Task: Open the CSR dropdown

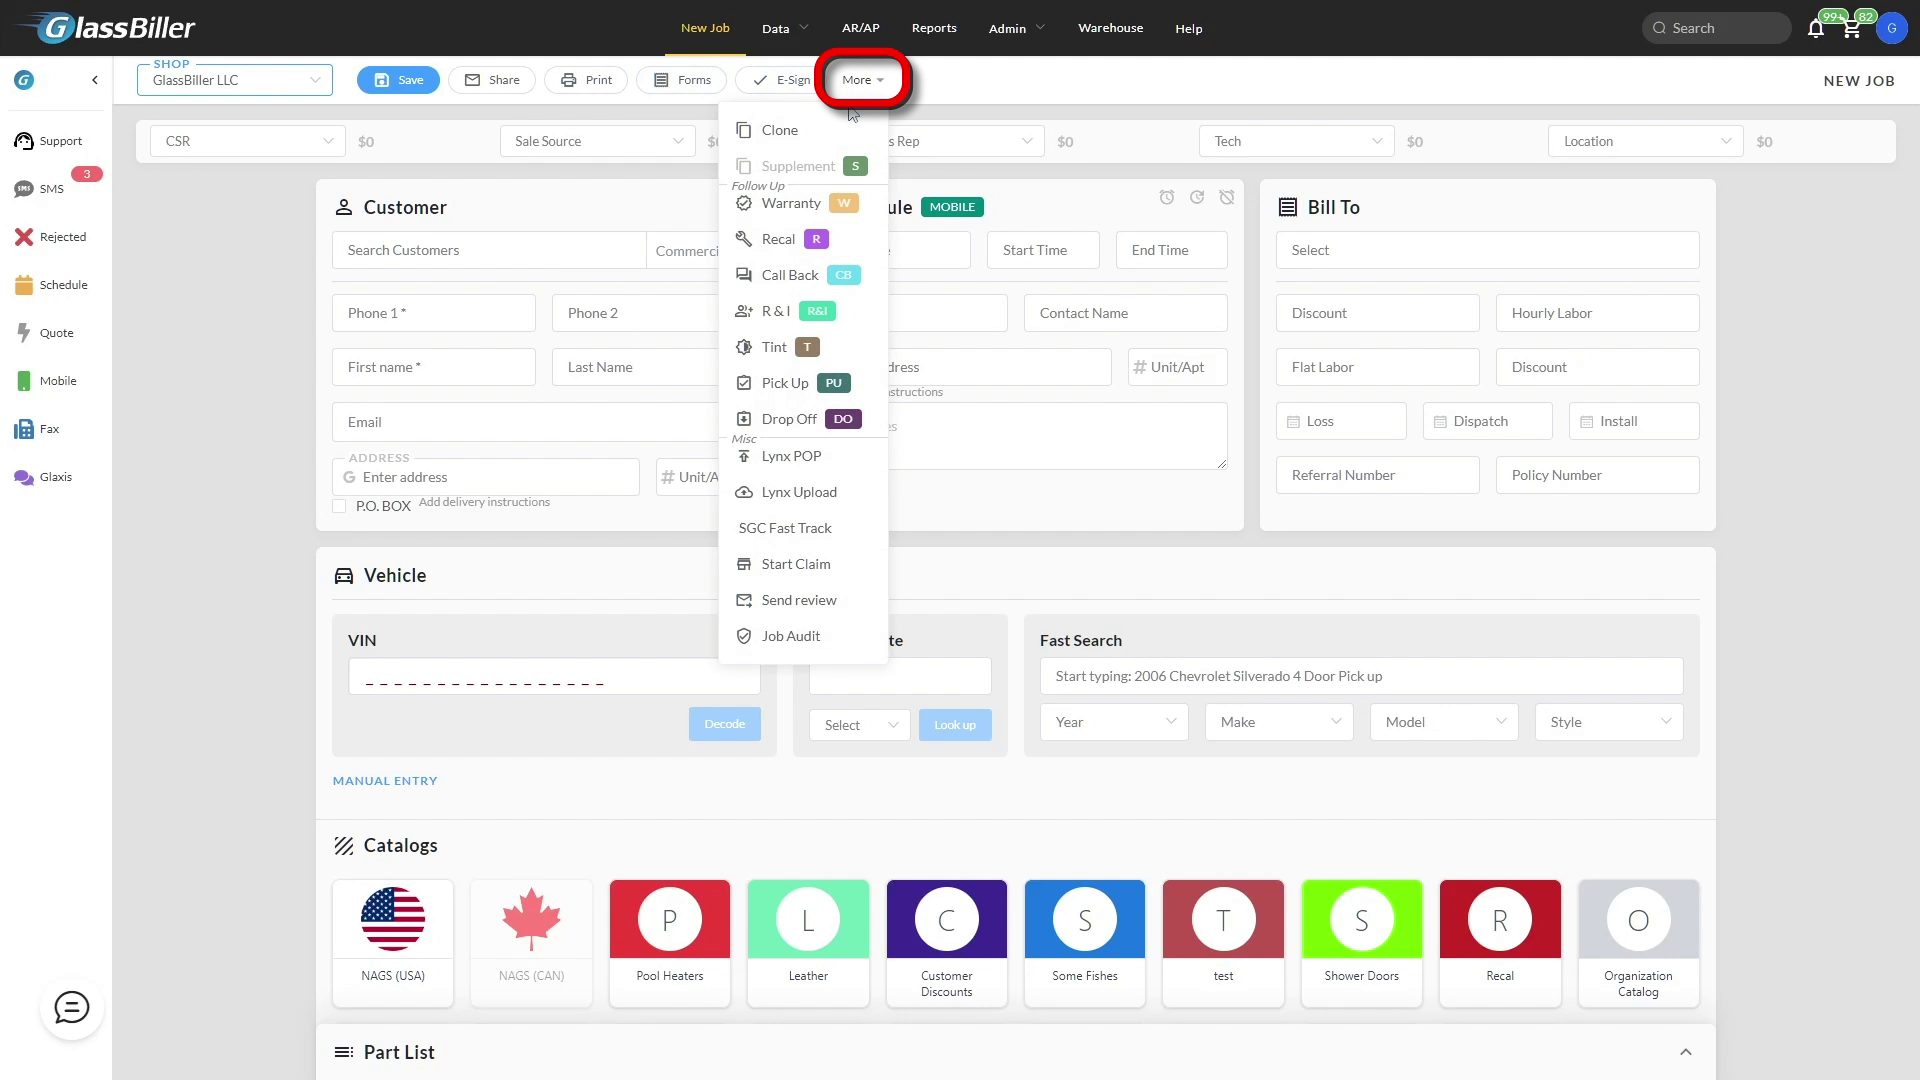Action: 247,141
